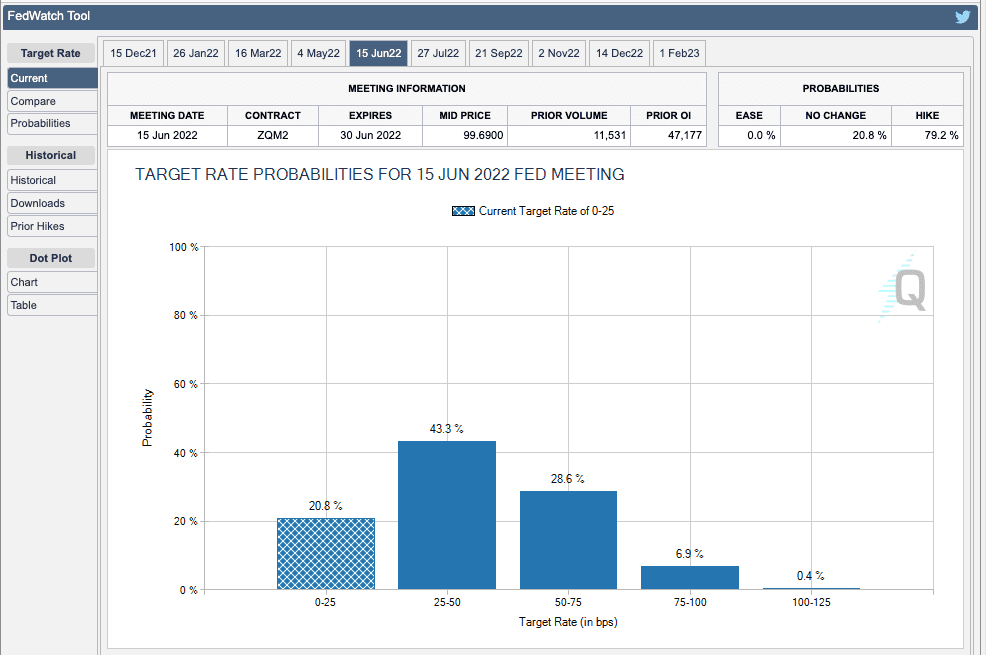
Task: View the Prior Hikes page
Action: tap(52, 226)
